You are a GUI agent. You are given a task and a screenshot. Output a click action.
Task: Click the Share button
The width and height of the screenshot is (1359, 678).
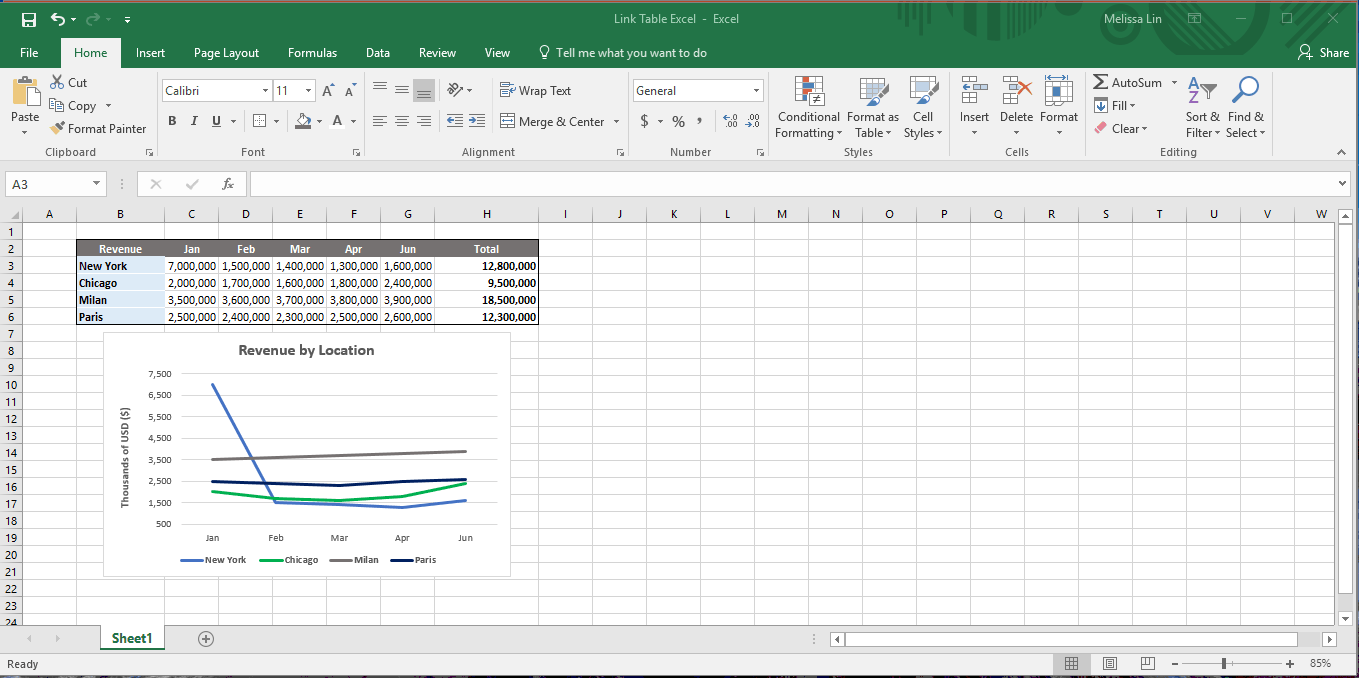pos(1323,53)
